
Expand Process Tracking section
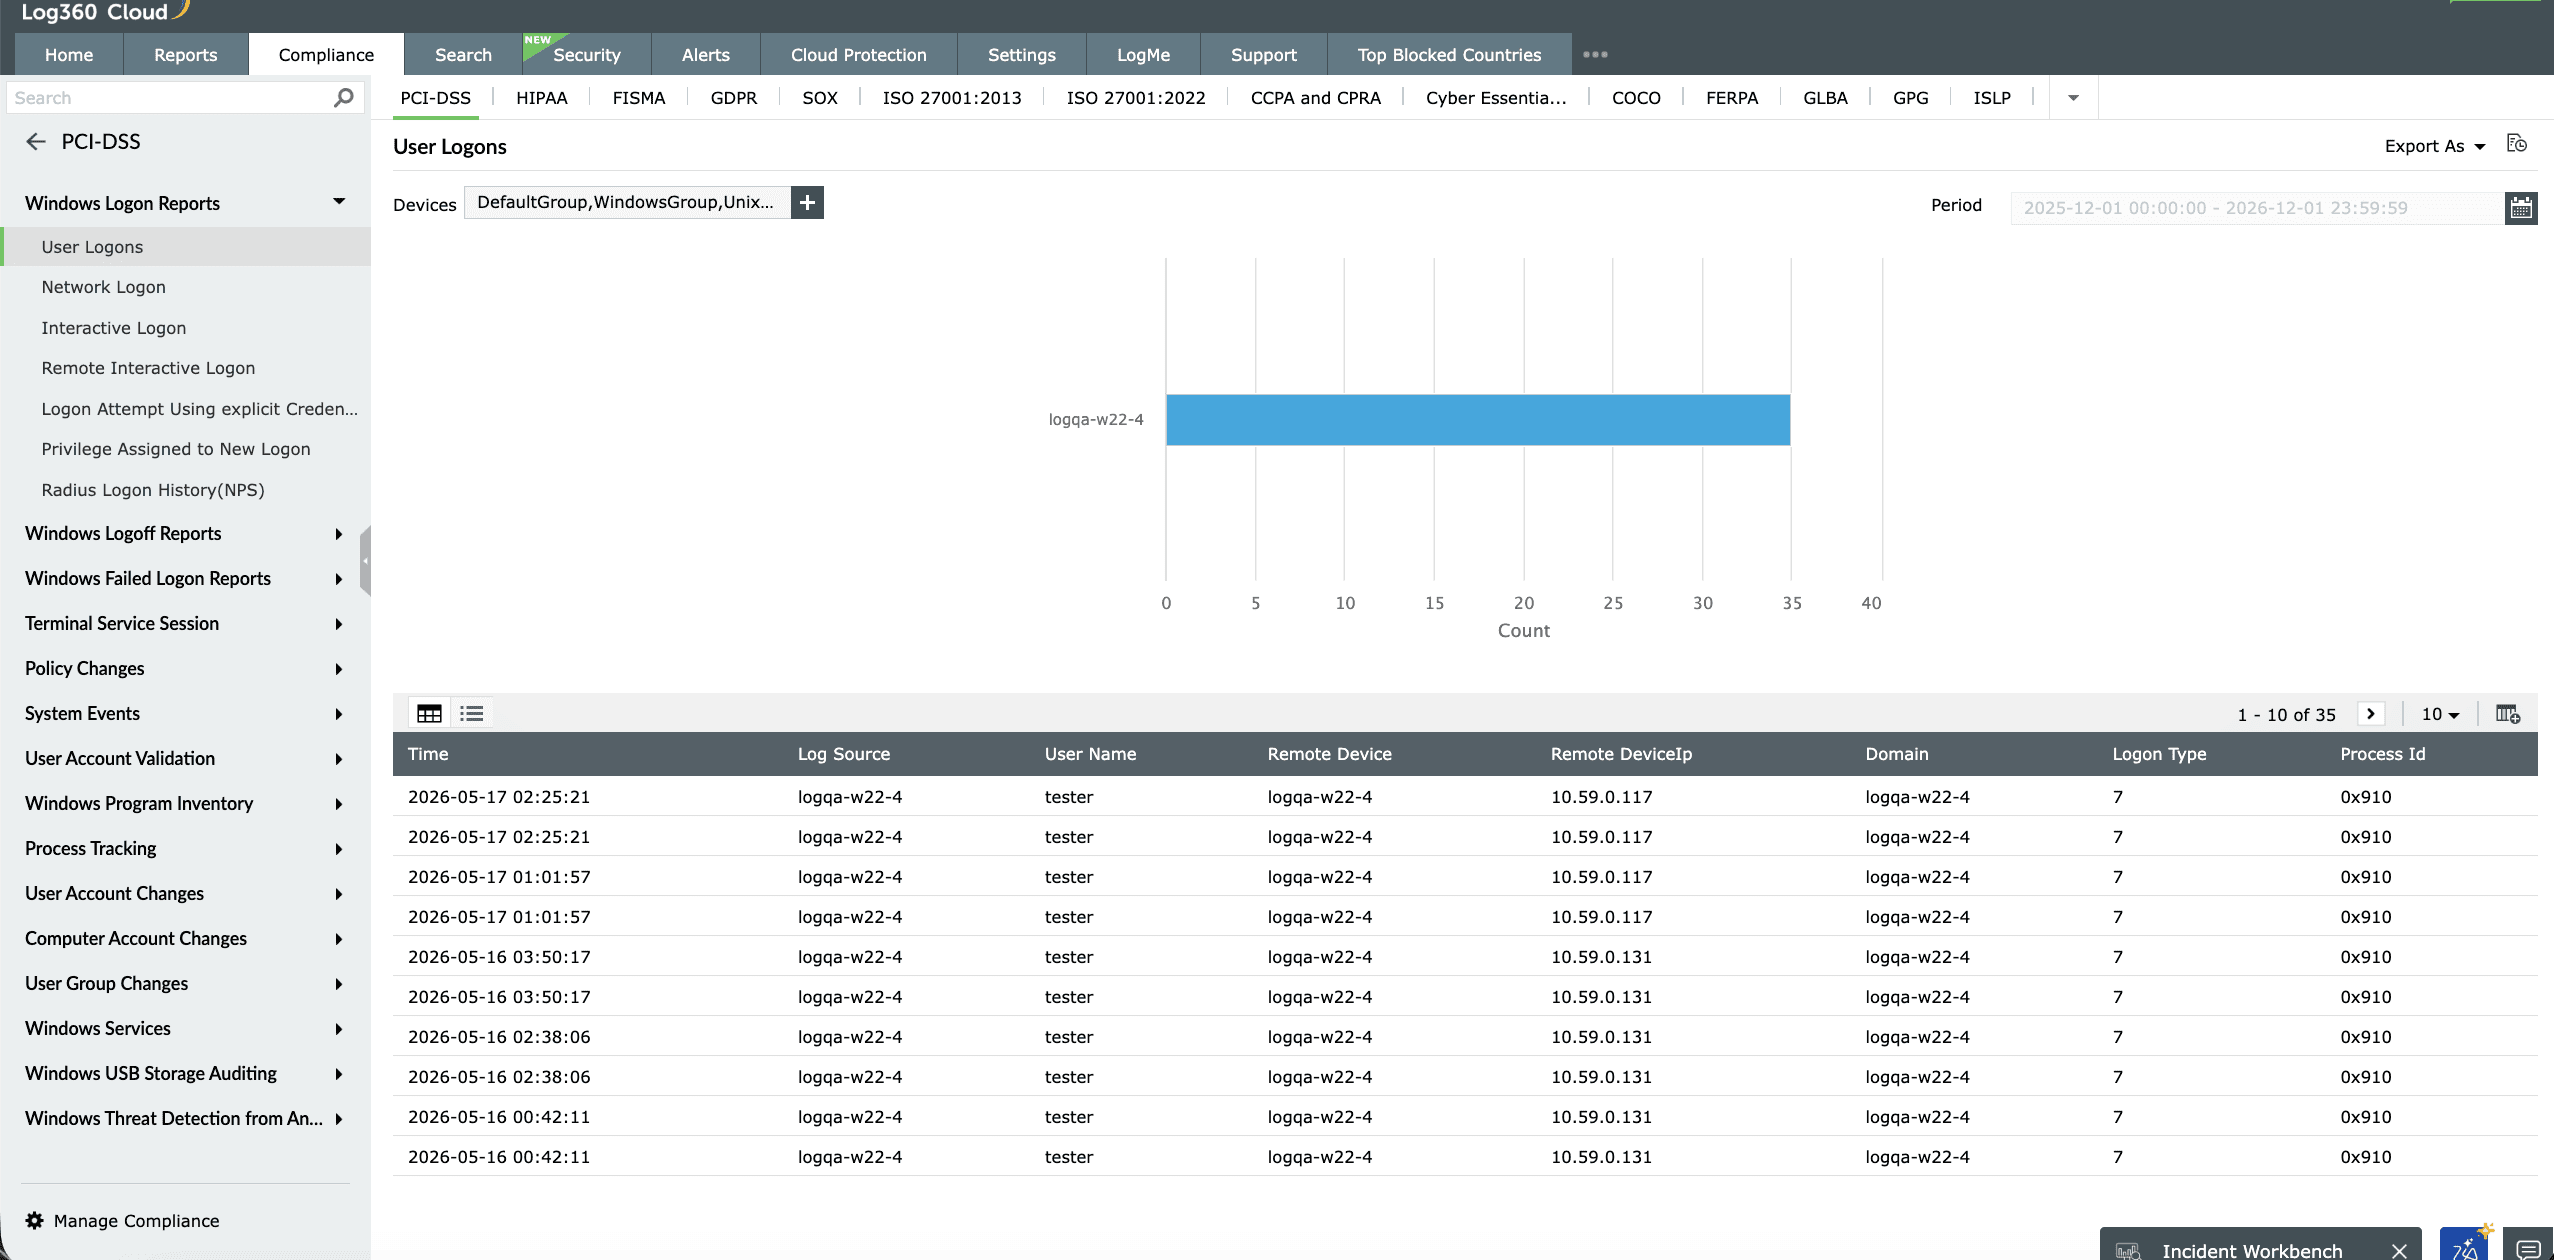339,849
